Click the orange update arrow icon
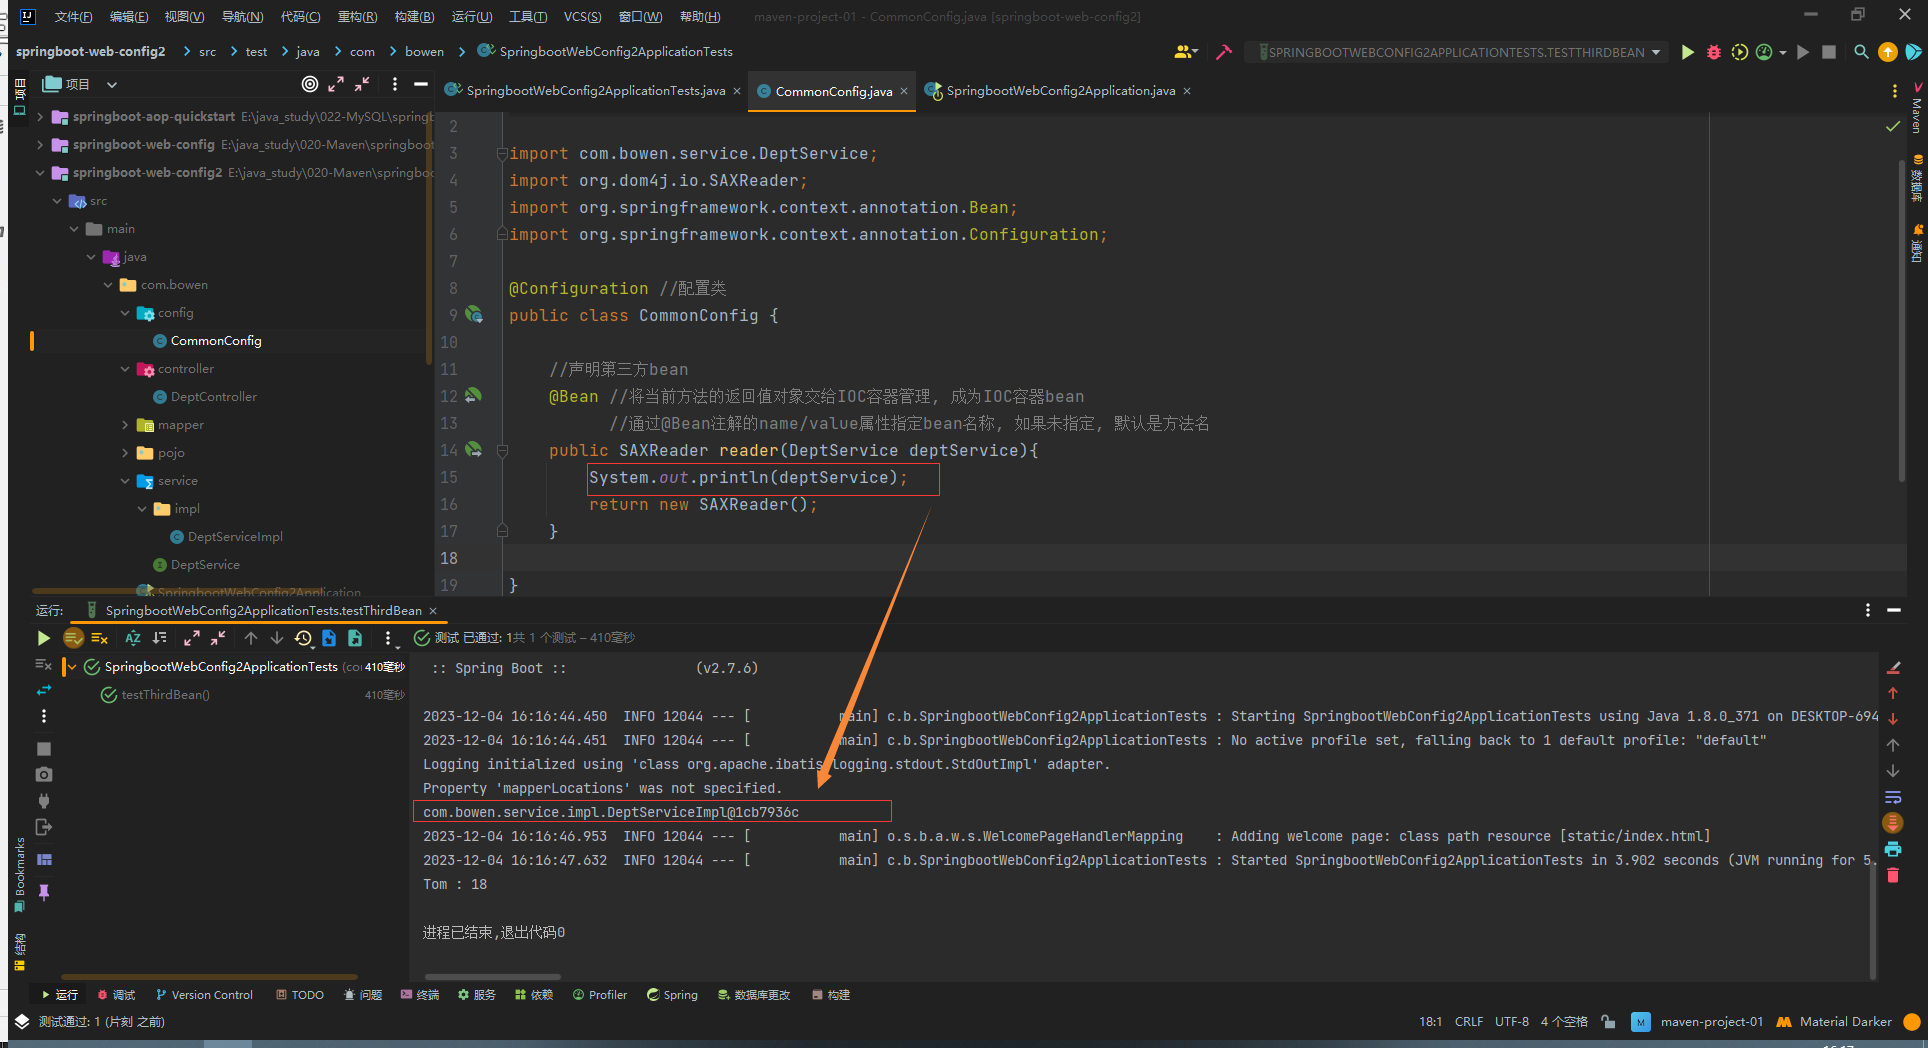Viewport: 1928px width, 1048px height. (1887, 52)
